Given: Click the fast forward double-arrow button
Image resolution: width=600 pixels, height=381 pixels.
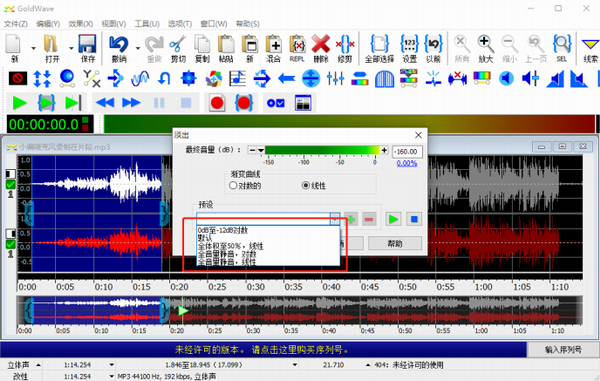Looking at the screenshot, I should pos(131,103).
